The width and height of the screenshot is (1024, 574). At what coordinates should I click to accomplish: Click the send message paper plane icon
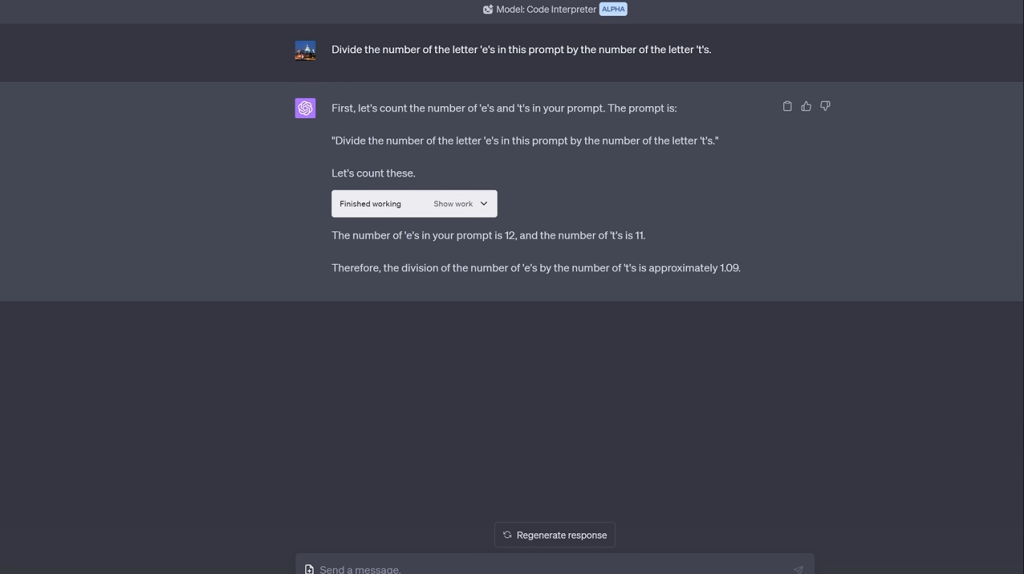798,569
